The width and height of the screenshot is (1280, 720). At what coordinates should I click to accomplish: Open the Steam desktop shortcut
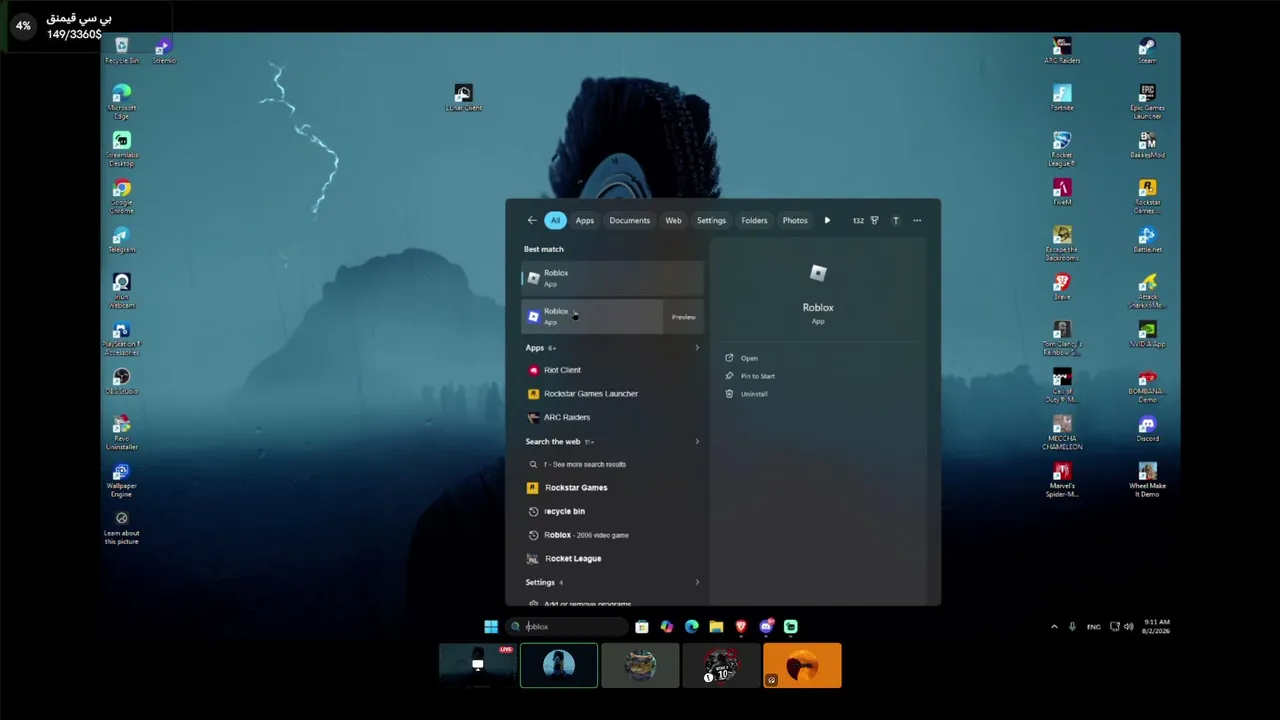click(1147, 51)
